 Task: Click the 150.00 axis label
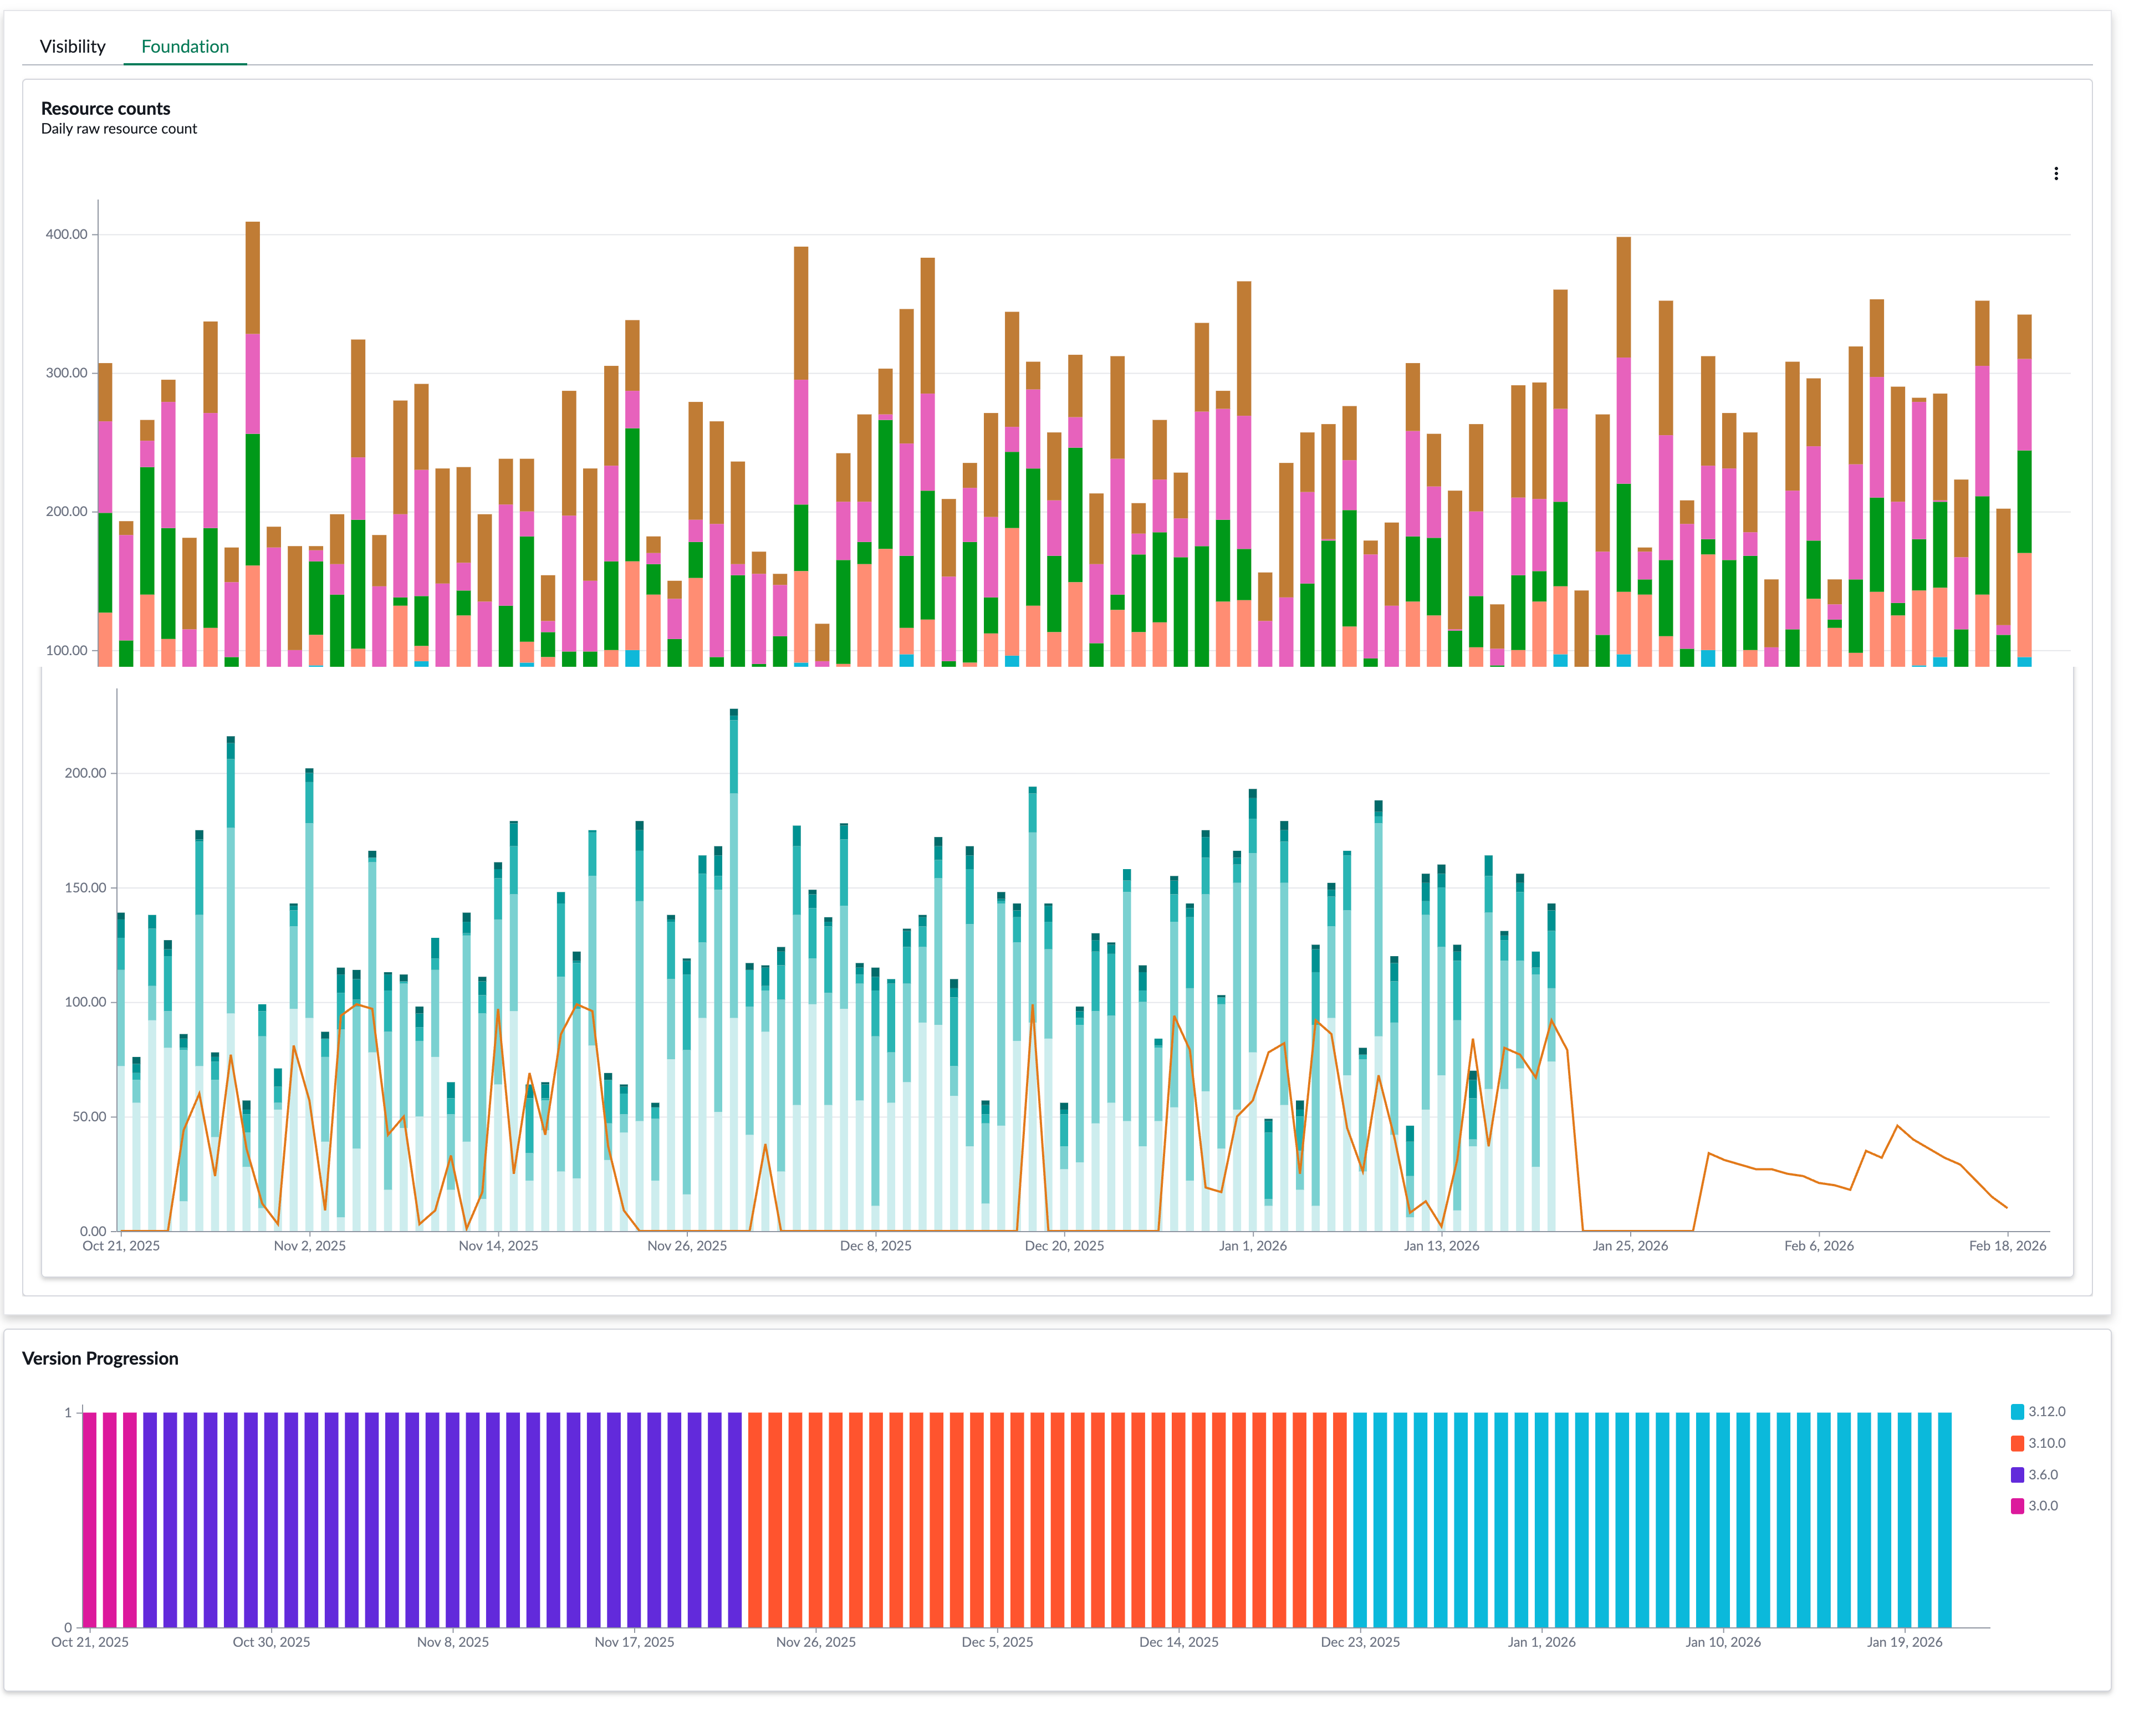click(x=85, y=888)
